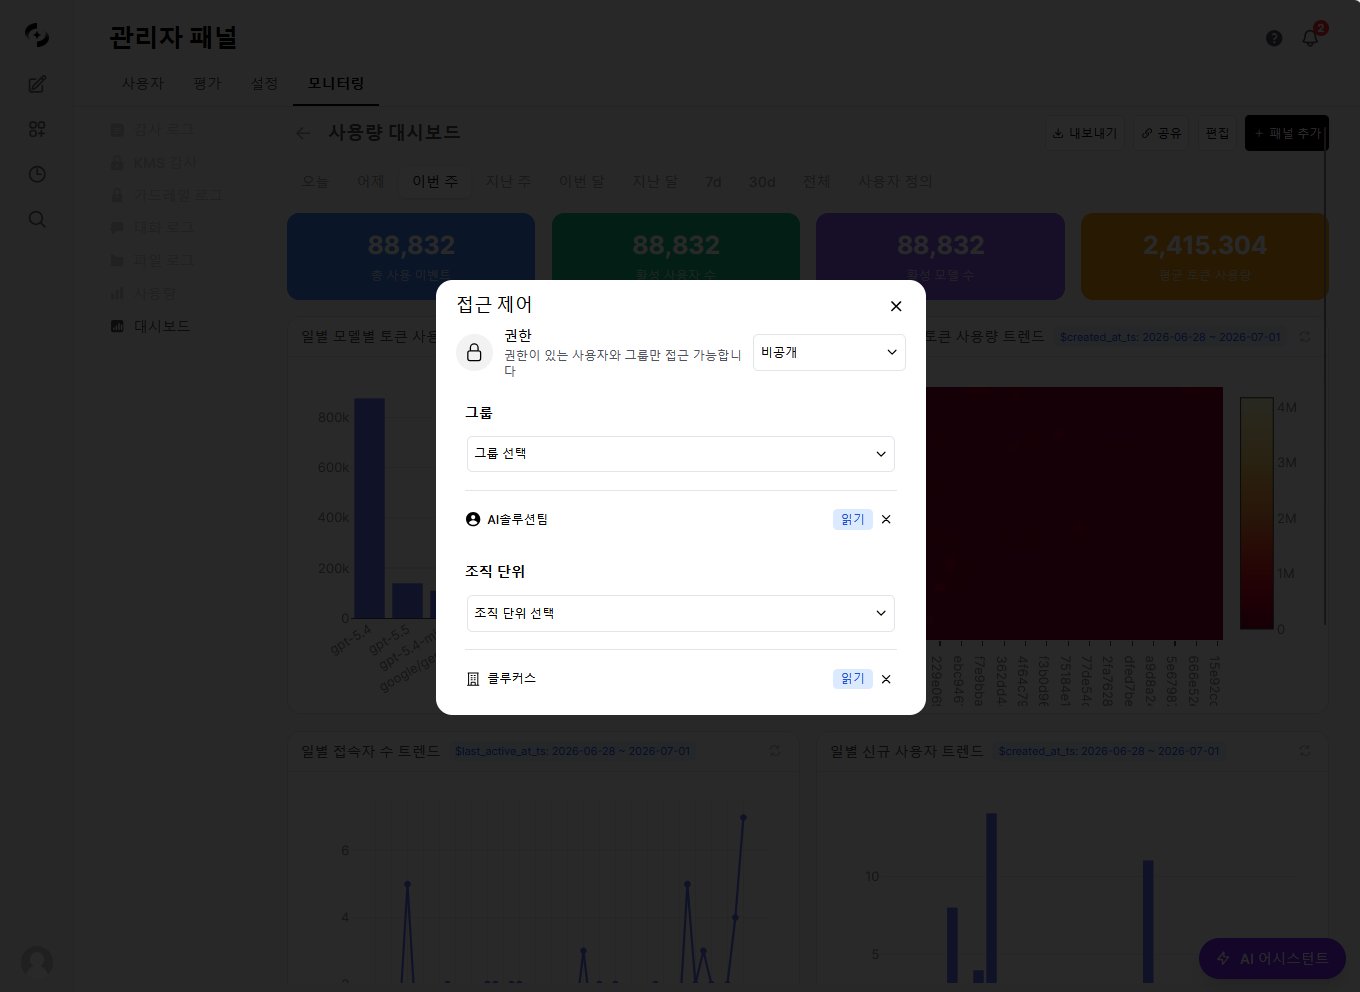The height and width of the screenshot is (992, 1360).
Task: Open the 그룹 선택 dropdown
Action: (x=680, y=454)
